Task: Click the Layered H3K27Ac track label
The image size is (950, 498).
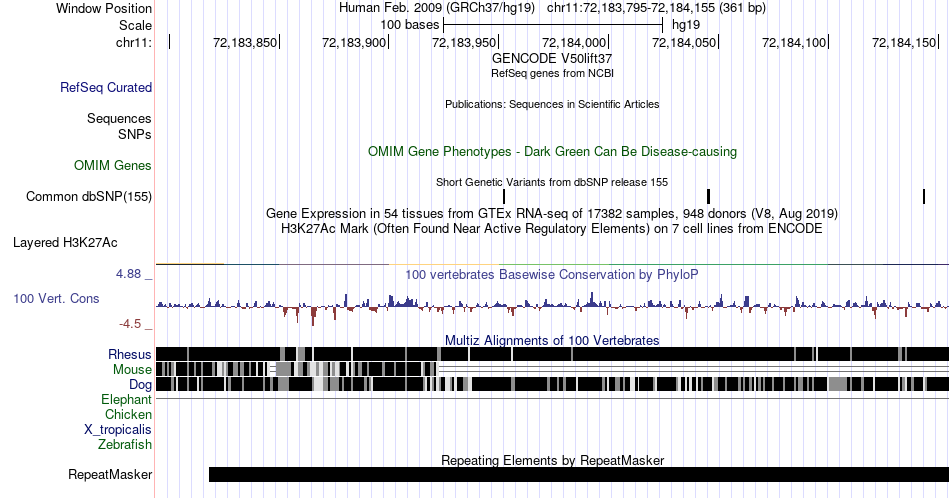Action: (65, 242)
